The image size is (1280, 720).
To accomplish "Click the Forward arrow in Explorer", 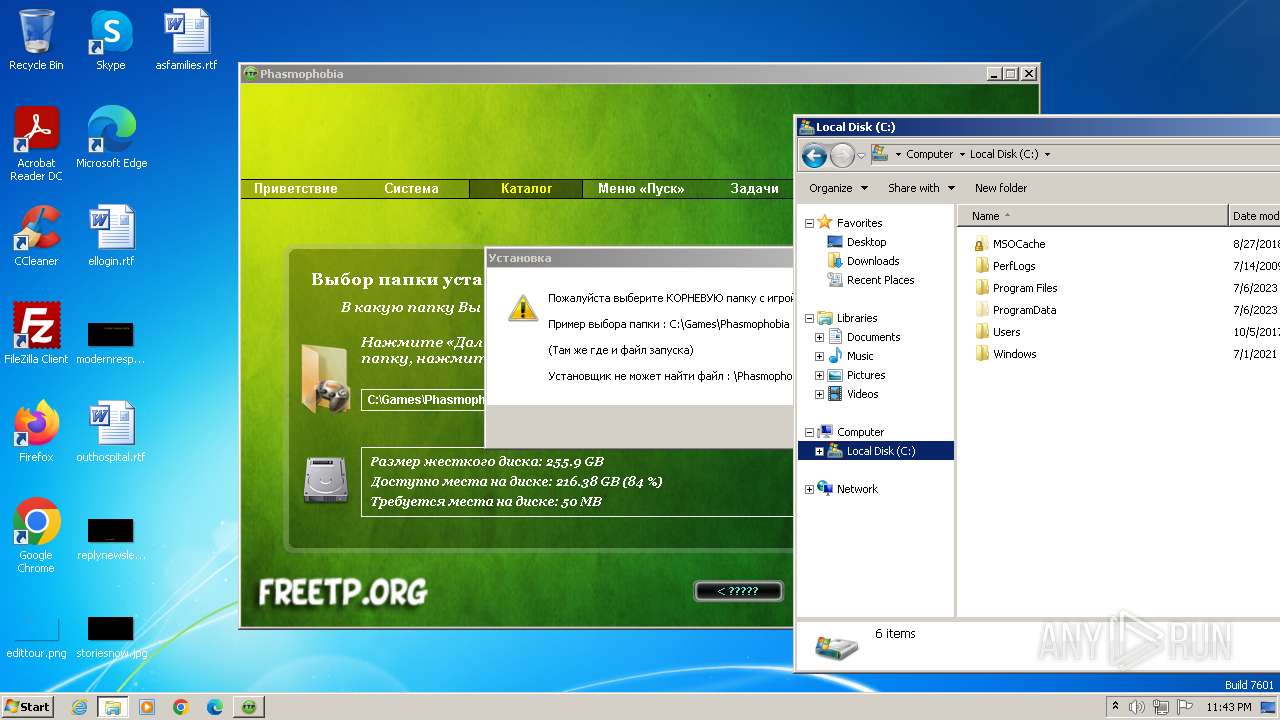I will [x=842, y=155].
